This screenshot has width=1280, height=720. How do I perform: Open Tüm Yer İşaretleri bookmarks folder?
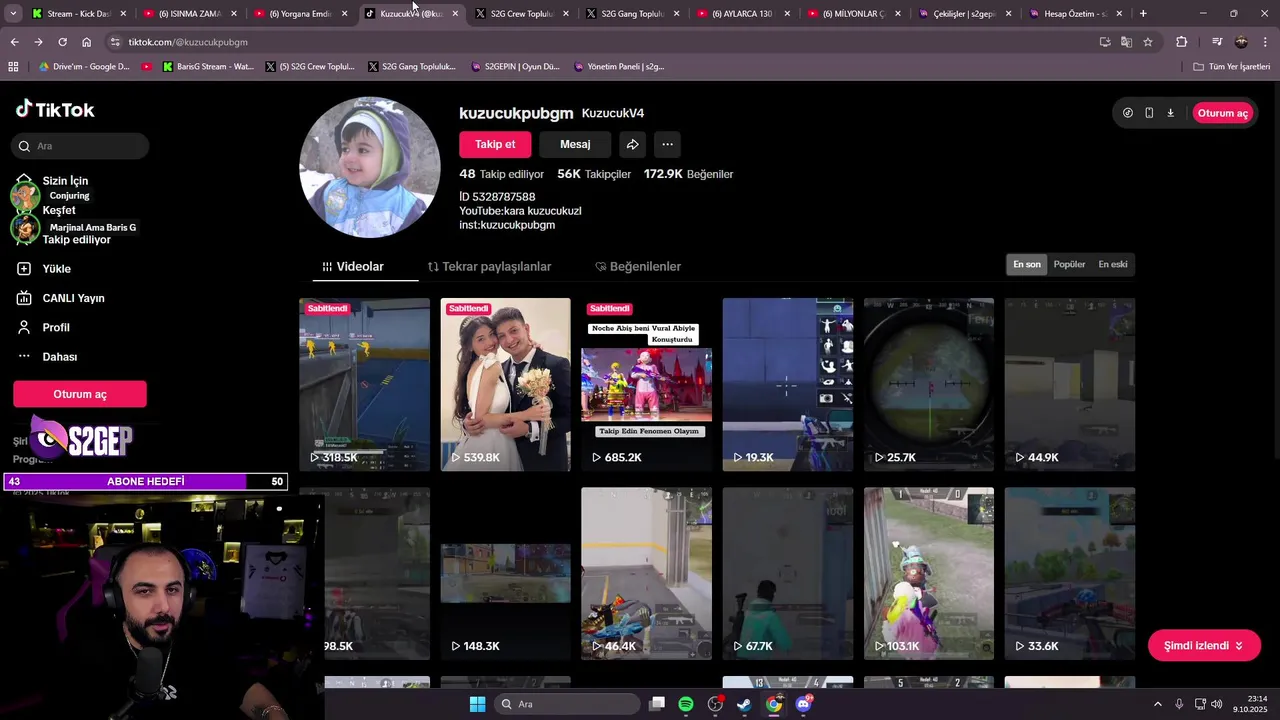(x=1232, y=67)
